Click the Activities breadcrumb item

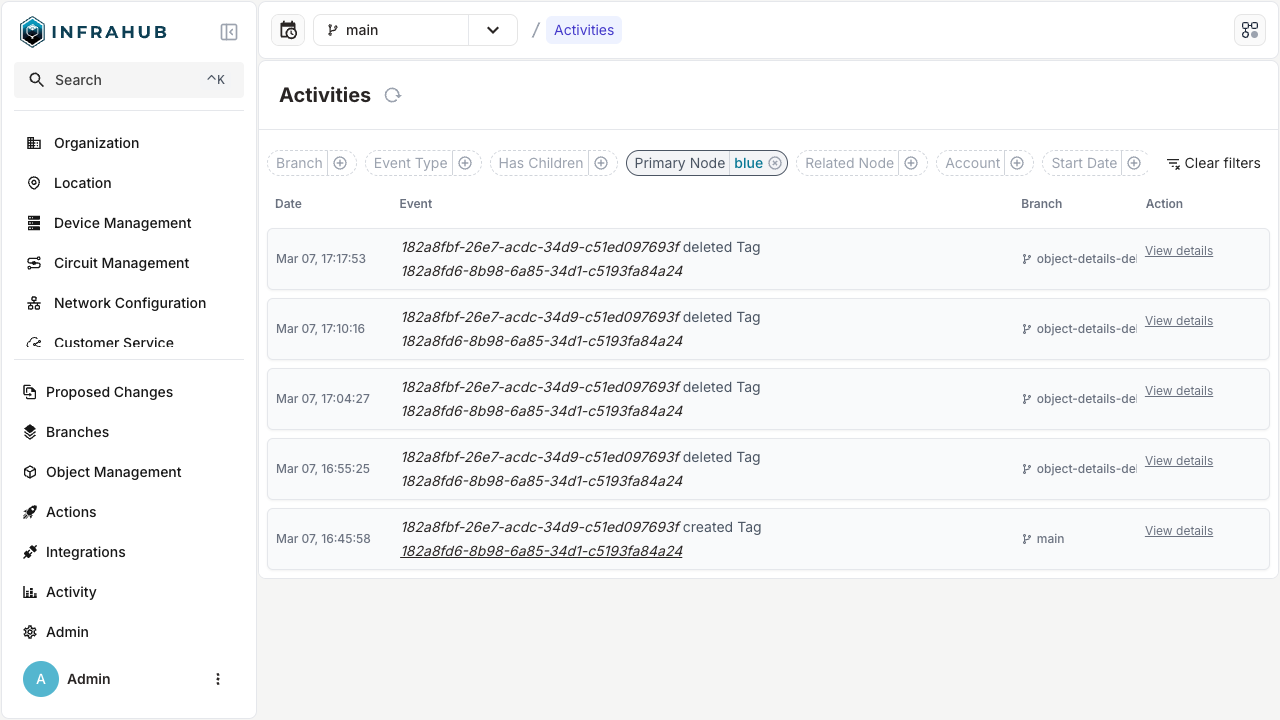(583, 30)
